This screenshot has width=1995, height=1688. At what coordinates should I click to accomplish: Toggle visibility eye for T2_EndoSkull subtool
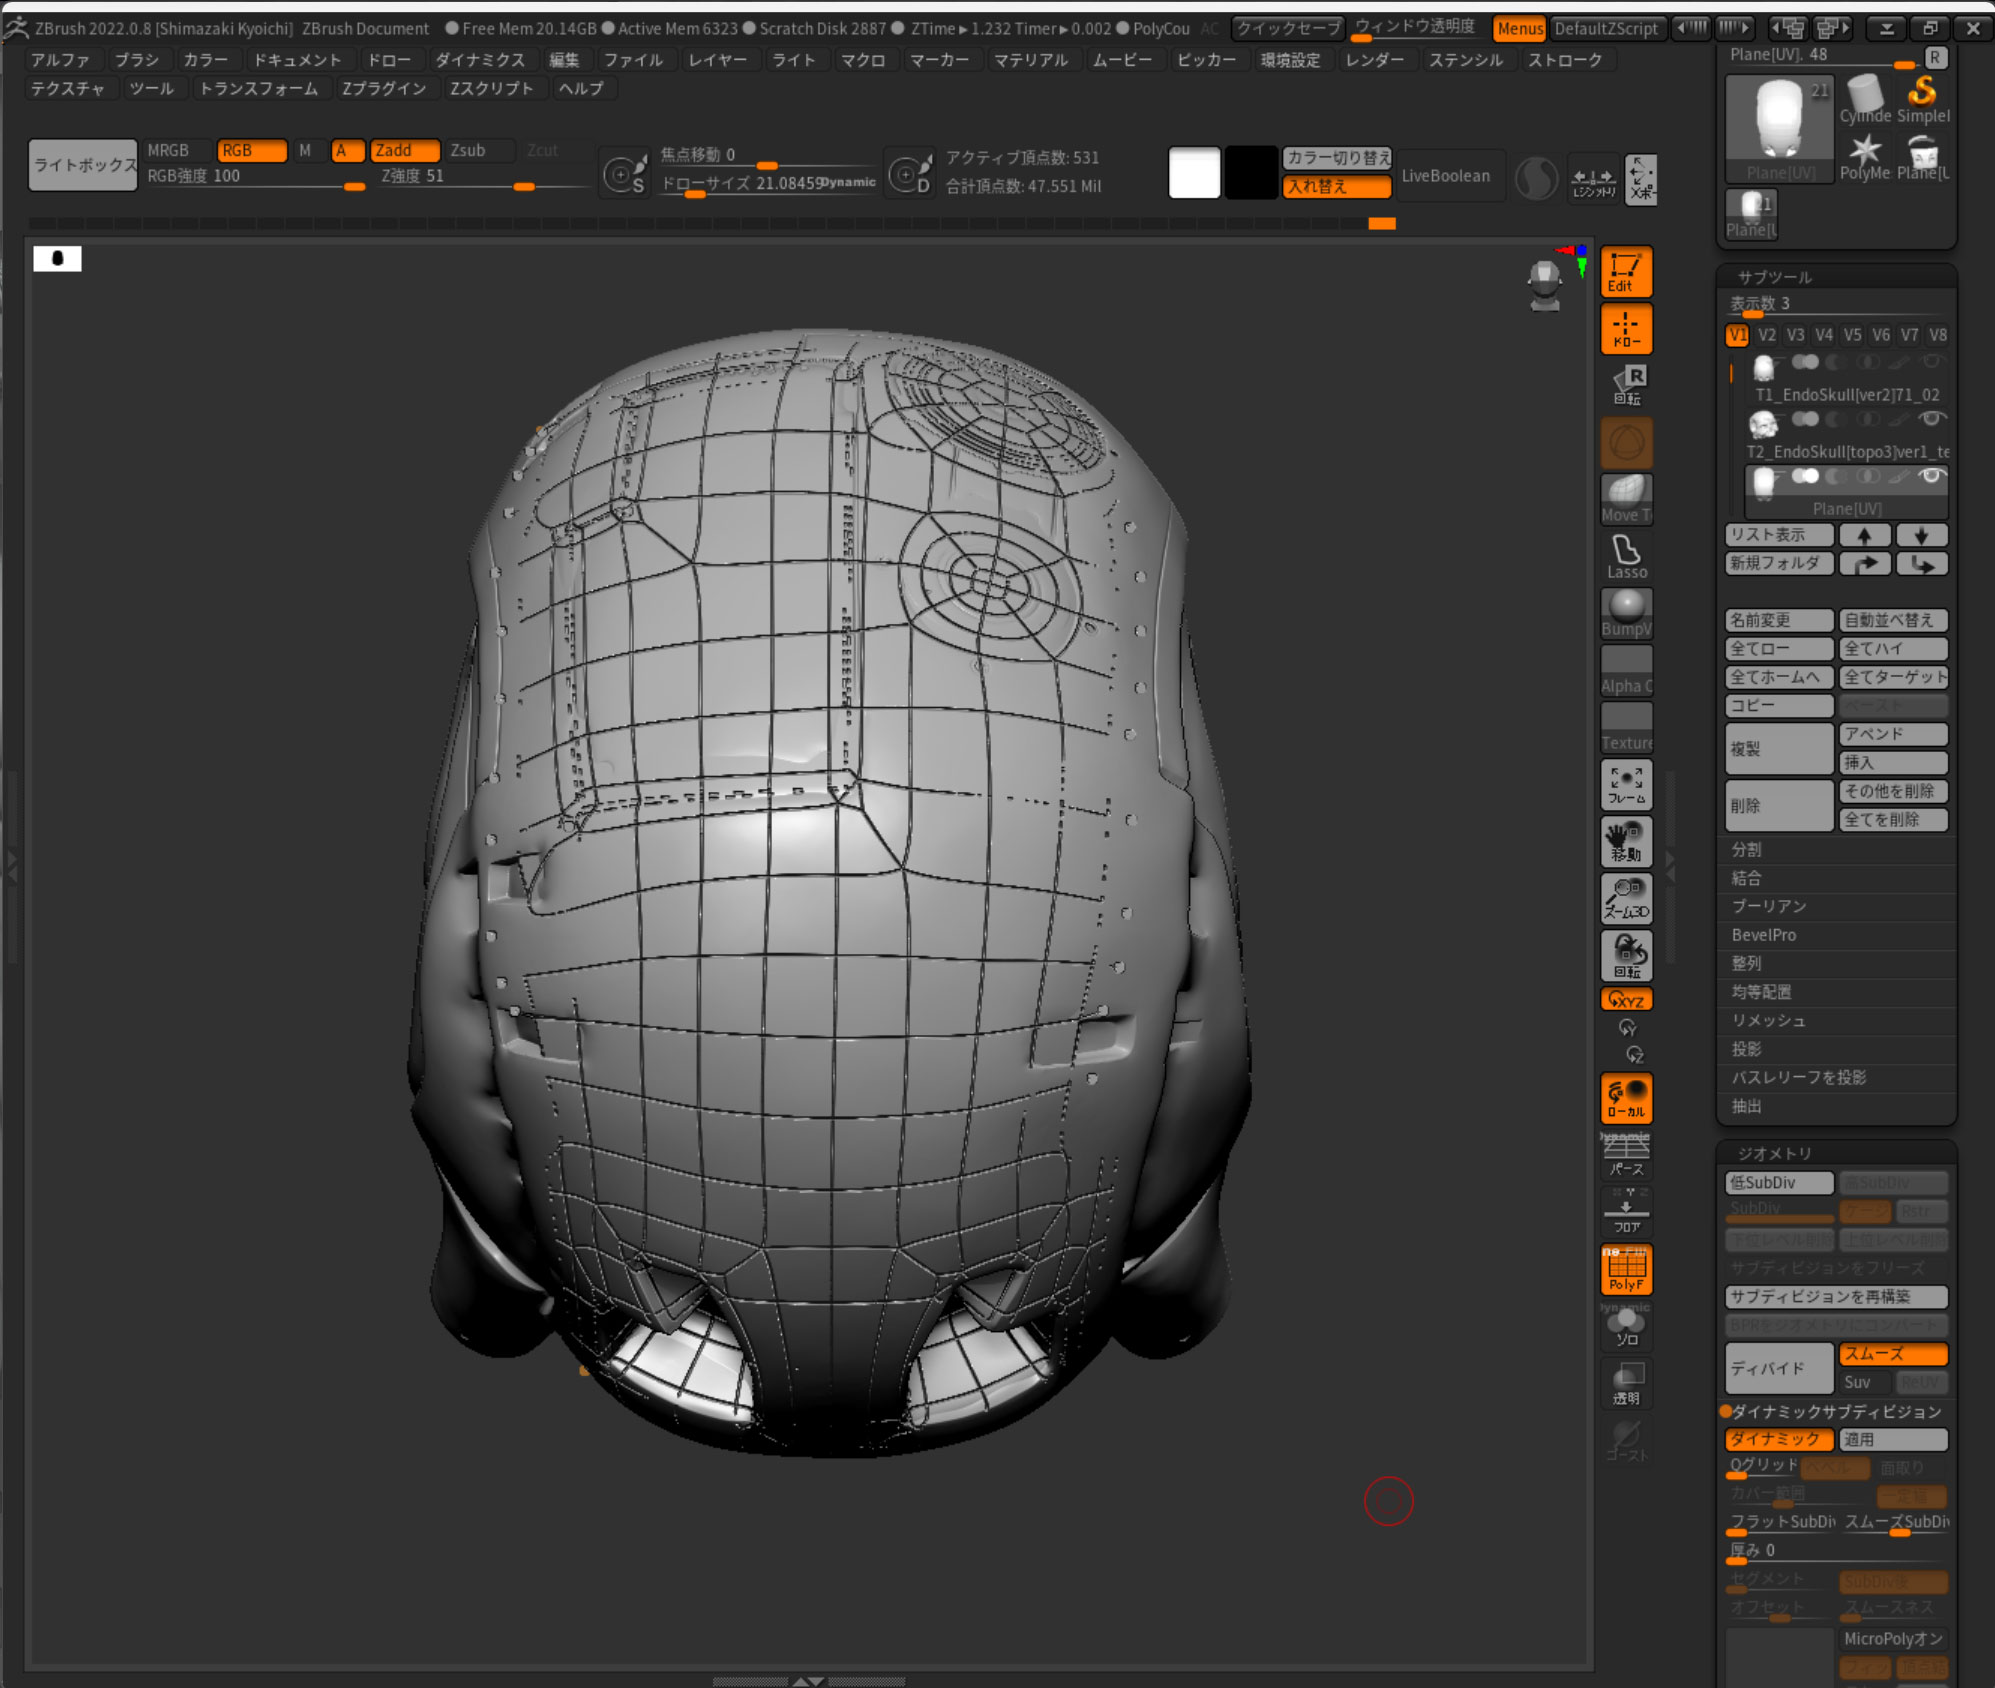coord(1931,418)
